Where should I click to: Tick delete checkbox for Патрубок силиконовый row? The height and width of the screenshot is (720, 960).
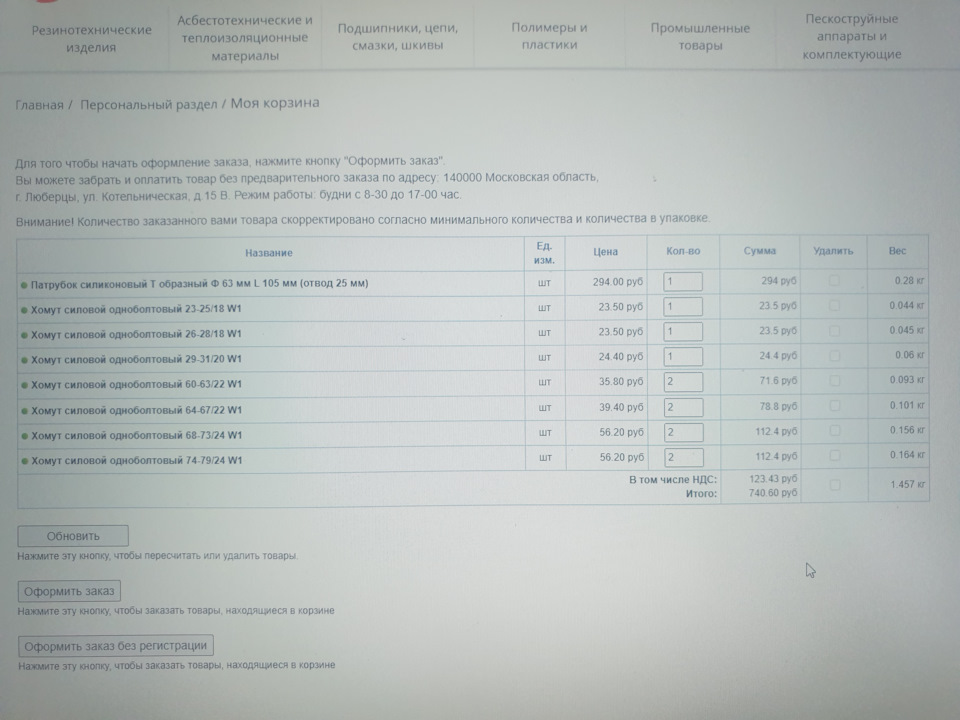(x=834, y=280)
